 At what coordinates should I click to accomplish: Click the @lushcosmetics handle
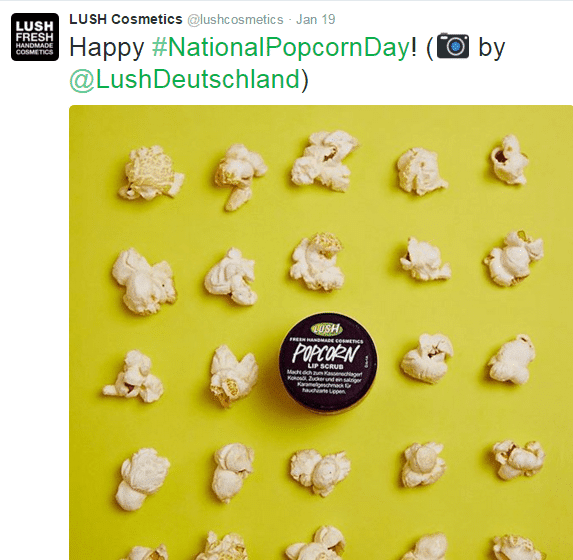click(x=235, y=20)
